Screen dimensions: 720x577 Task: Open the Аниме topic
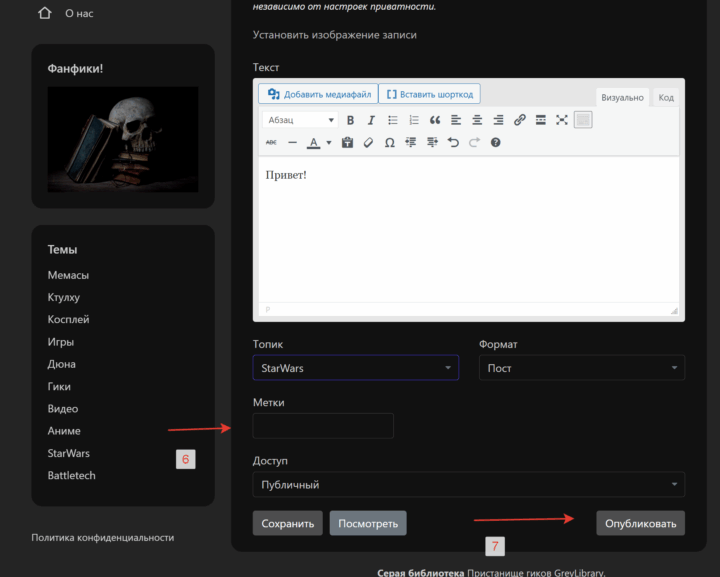[64, 431]
